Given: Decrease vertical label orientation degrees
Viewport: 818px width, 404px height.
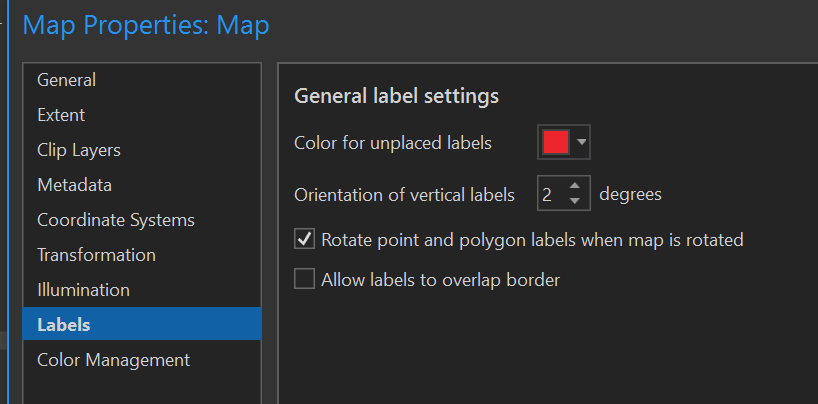Looking at the screenshot, I should tap(574, 202).
